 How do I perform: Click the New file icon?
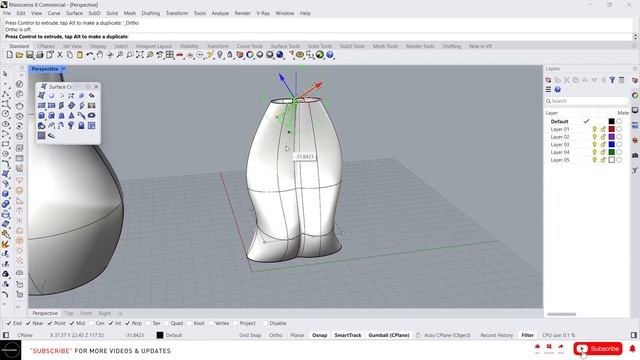(9, 55)
